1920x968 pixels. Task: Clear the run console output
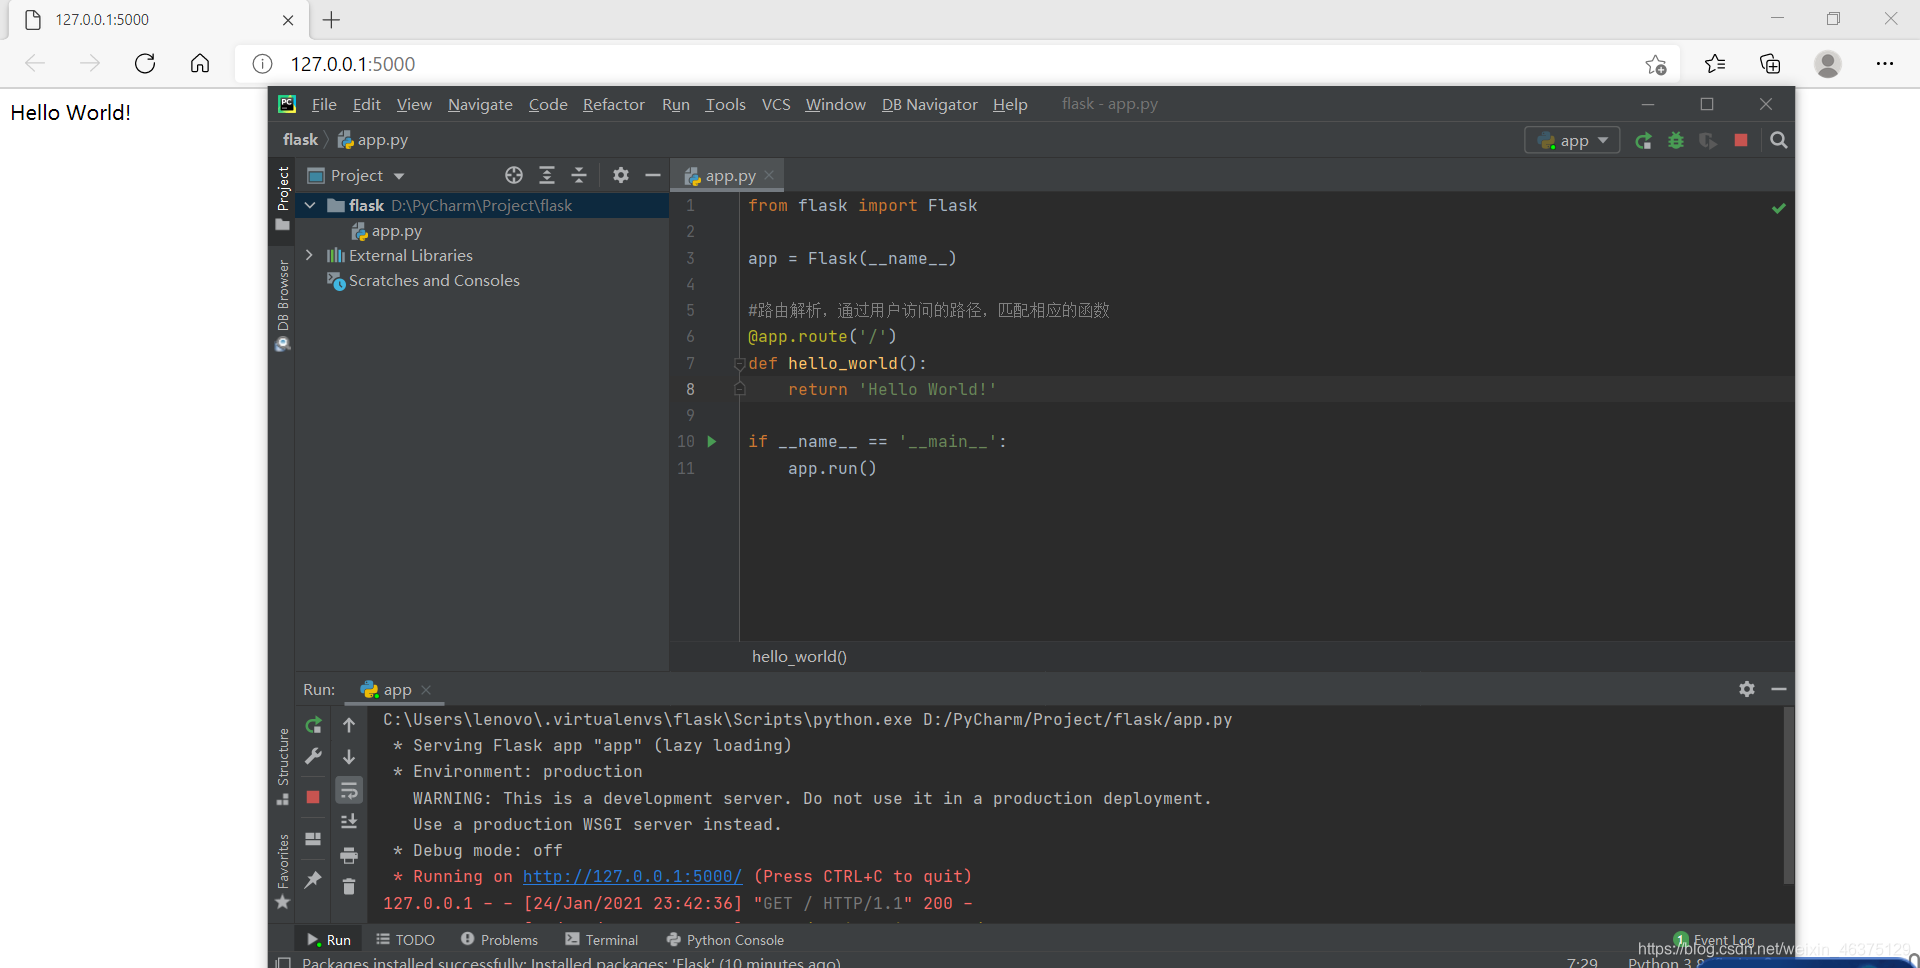click(x=349, y=886)
